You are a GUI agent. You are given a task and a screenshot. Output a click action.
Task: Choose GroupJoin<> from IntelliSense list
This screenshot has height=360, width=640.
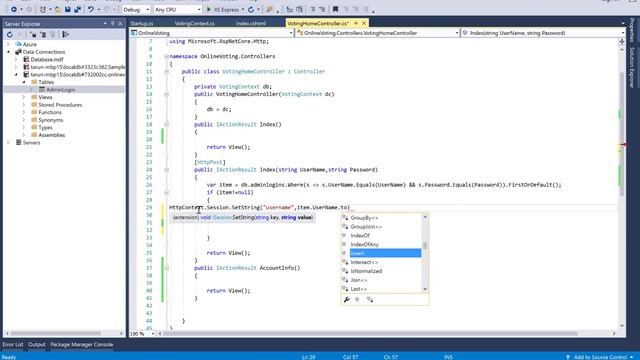pos(366,227)
